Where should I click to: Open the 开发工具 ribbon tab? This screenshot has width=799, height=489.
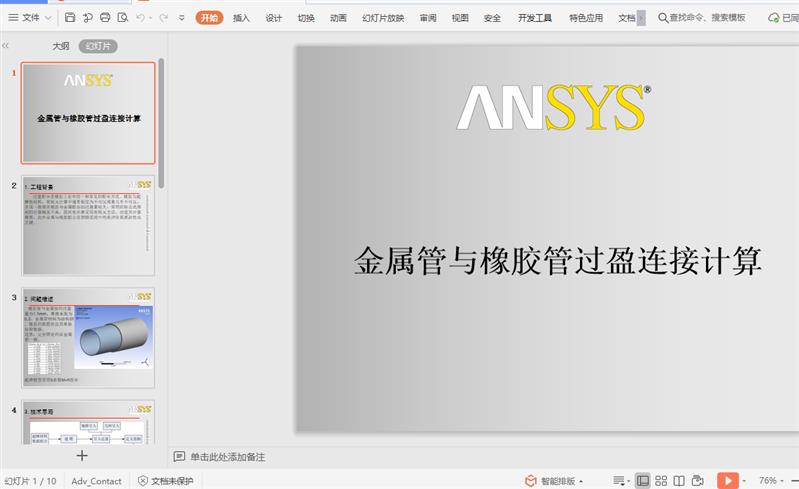pyautogui.click(x=535, y=18)
